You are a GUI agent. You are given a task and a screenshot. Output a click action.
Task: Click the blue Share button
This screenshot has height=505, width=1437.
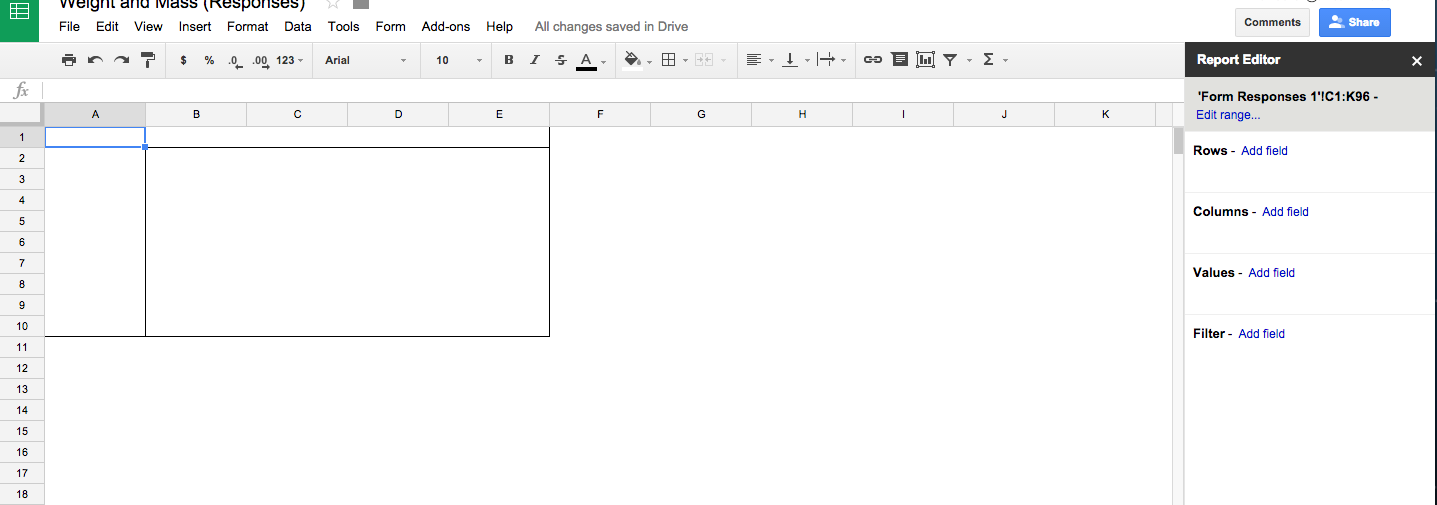click(1354, 22)
